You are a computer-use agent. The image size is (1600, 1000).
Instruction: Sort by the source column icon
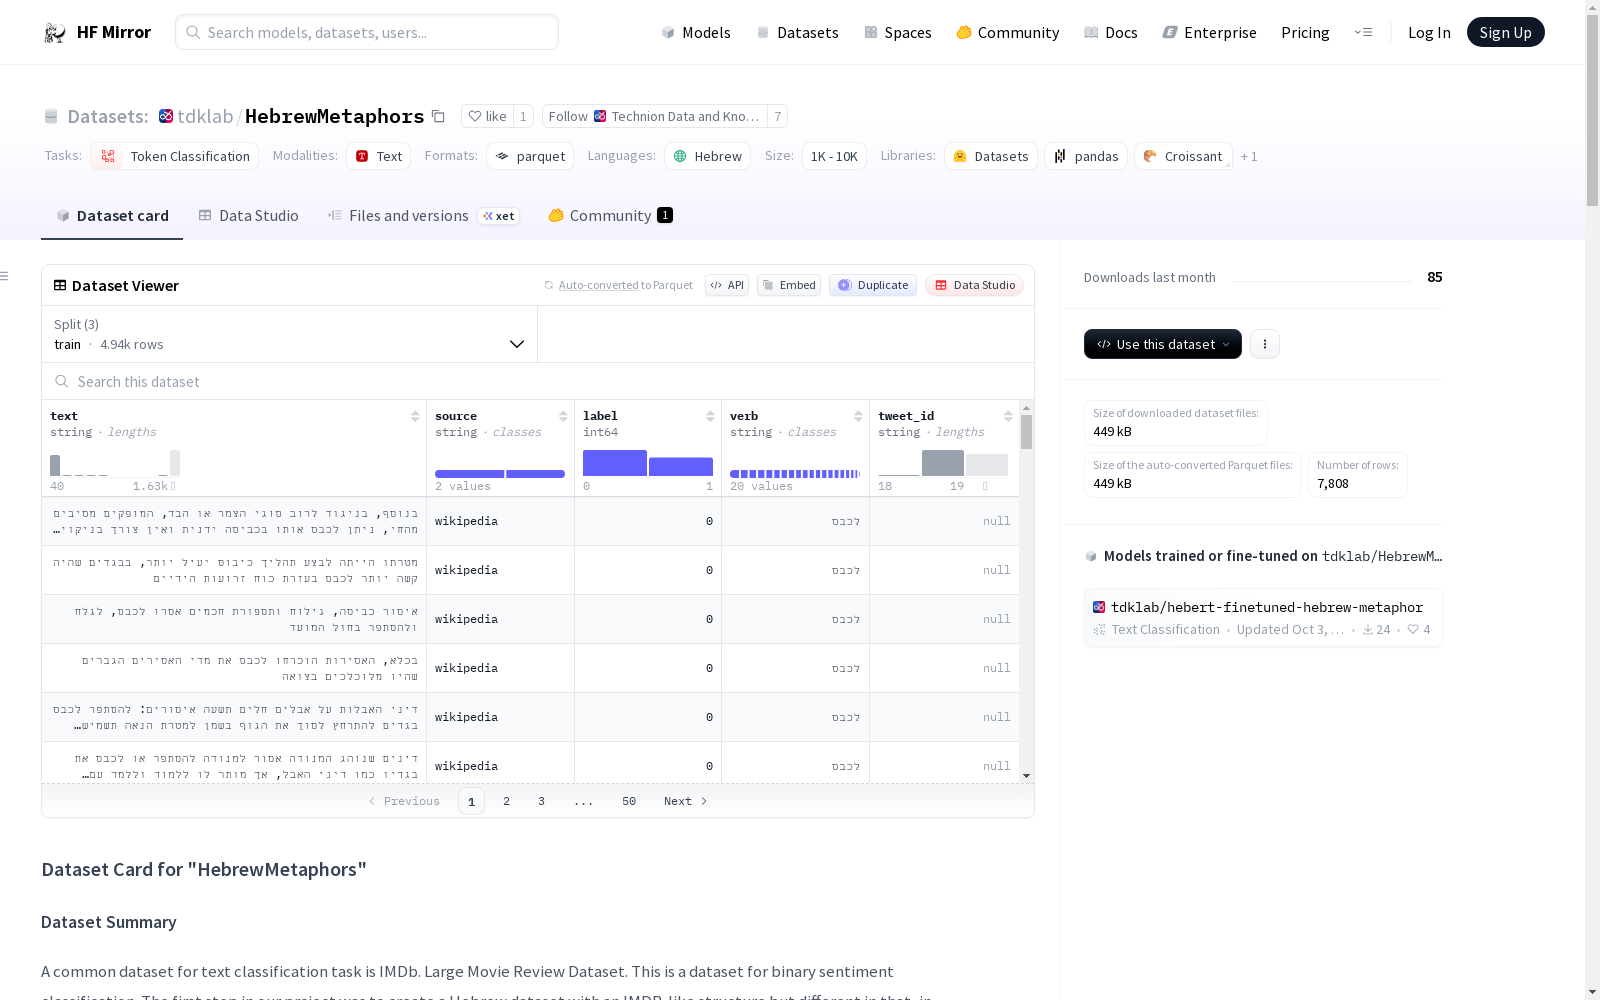[563, 416]
